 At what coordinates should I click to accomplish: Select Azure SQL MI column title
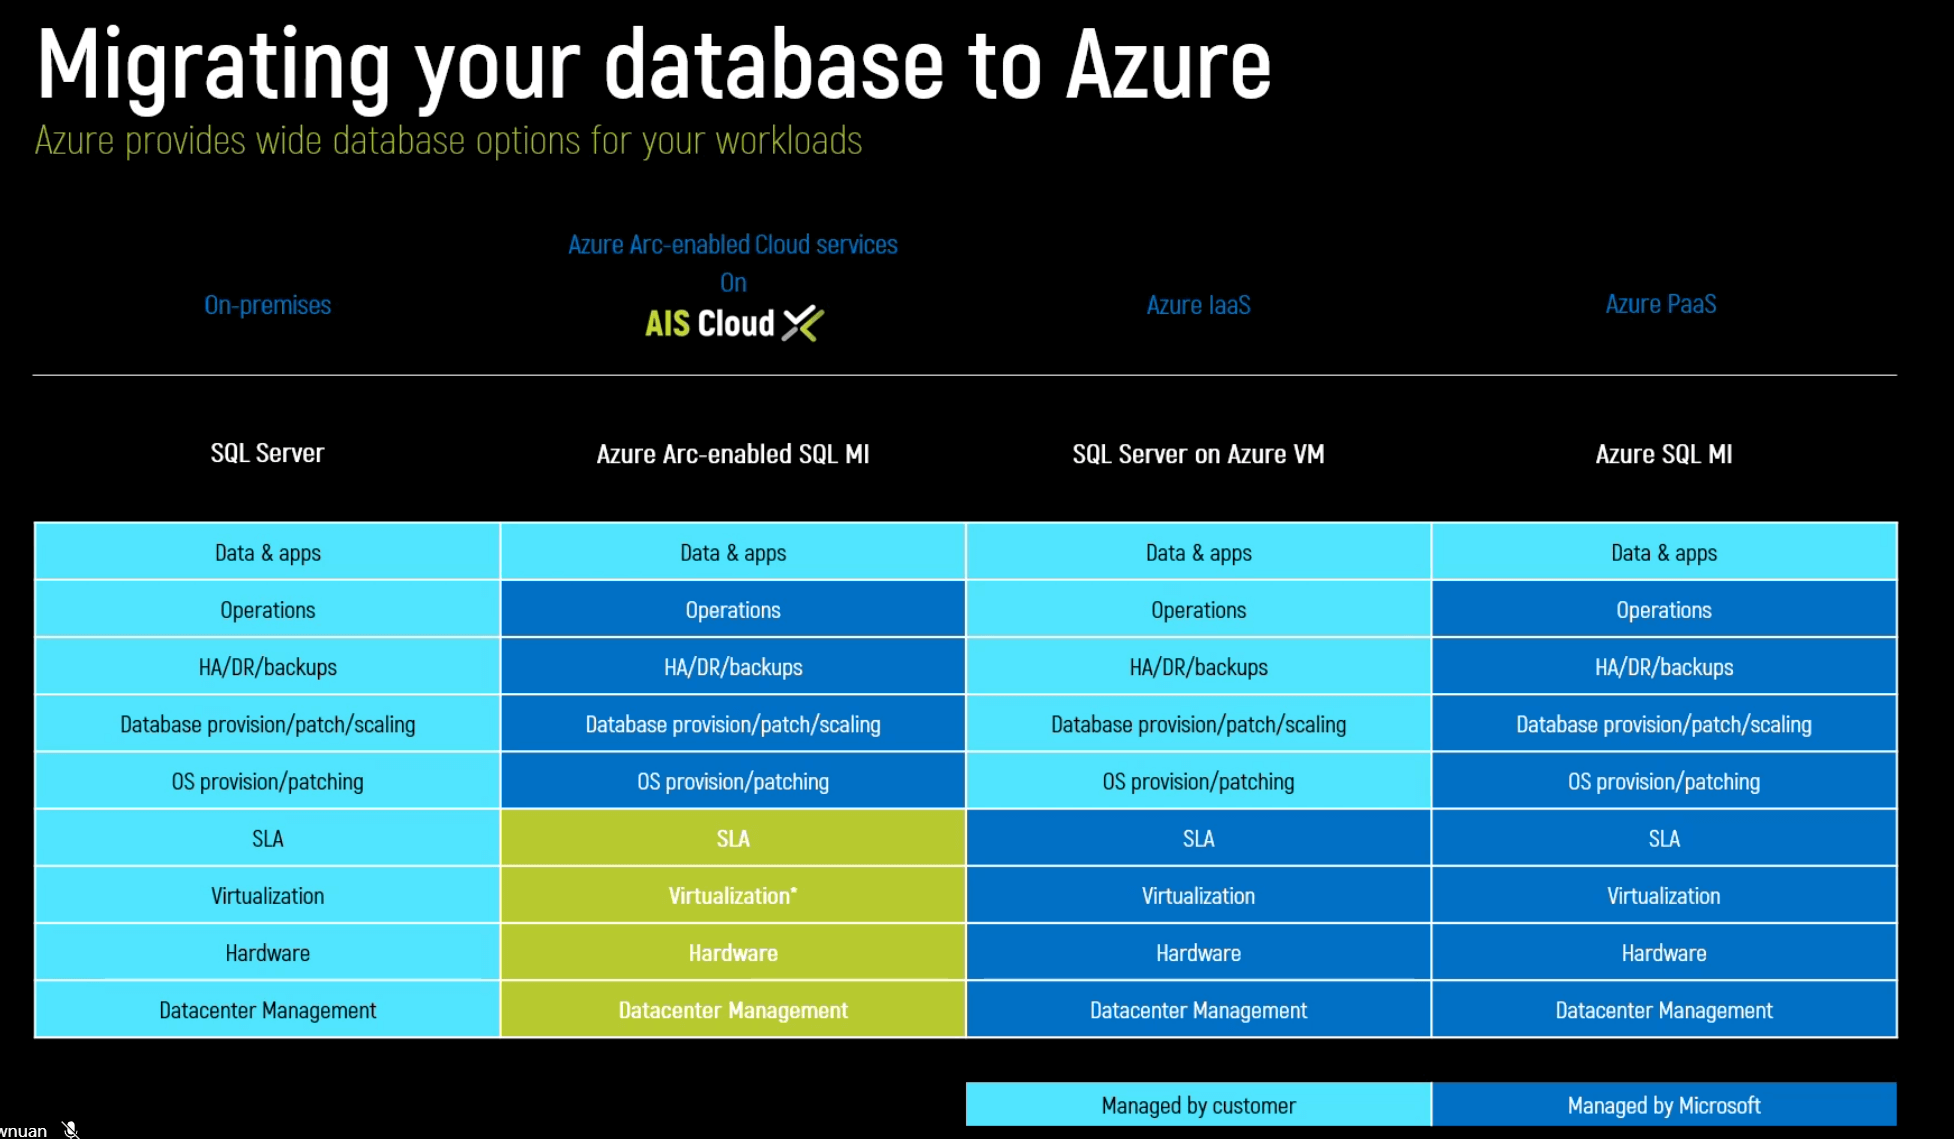coord(1664,454)
